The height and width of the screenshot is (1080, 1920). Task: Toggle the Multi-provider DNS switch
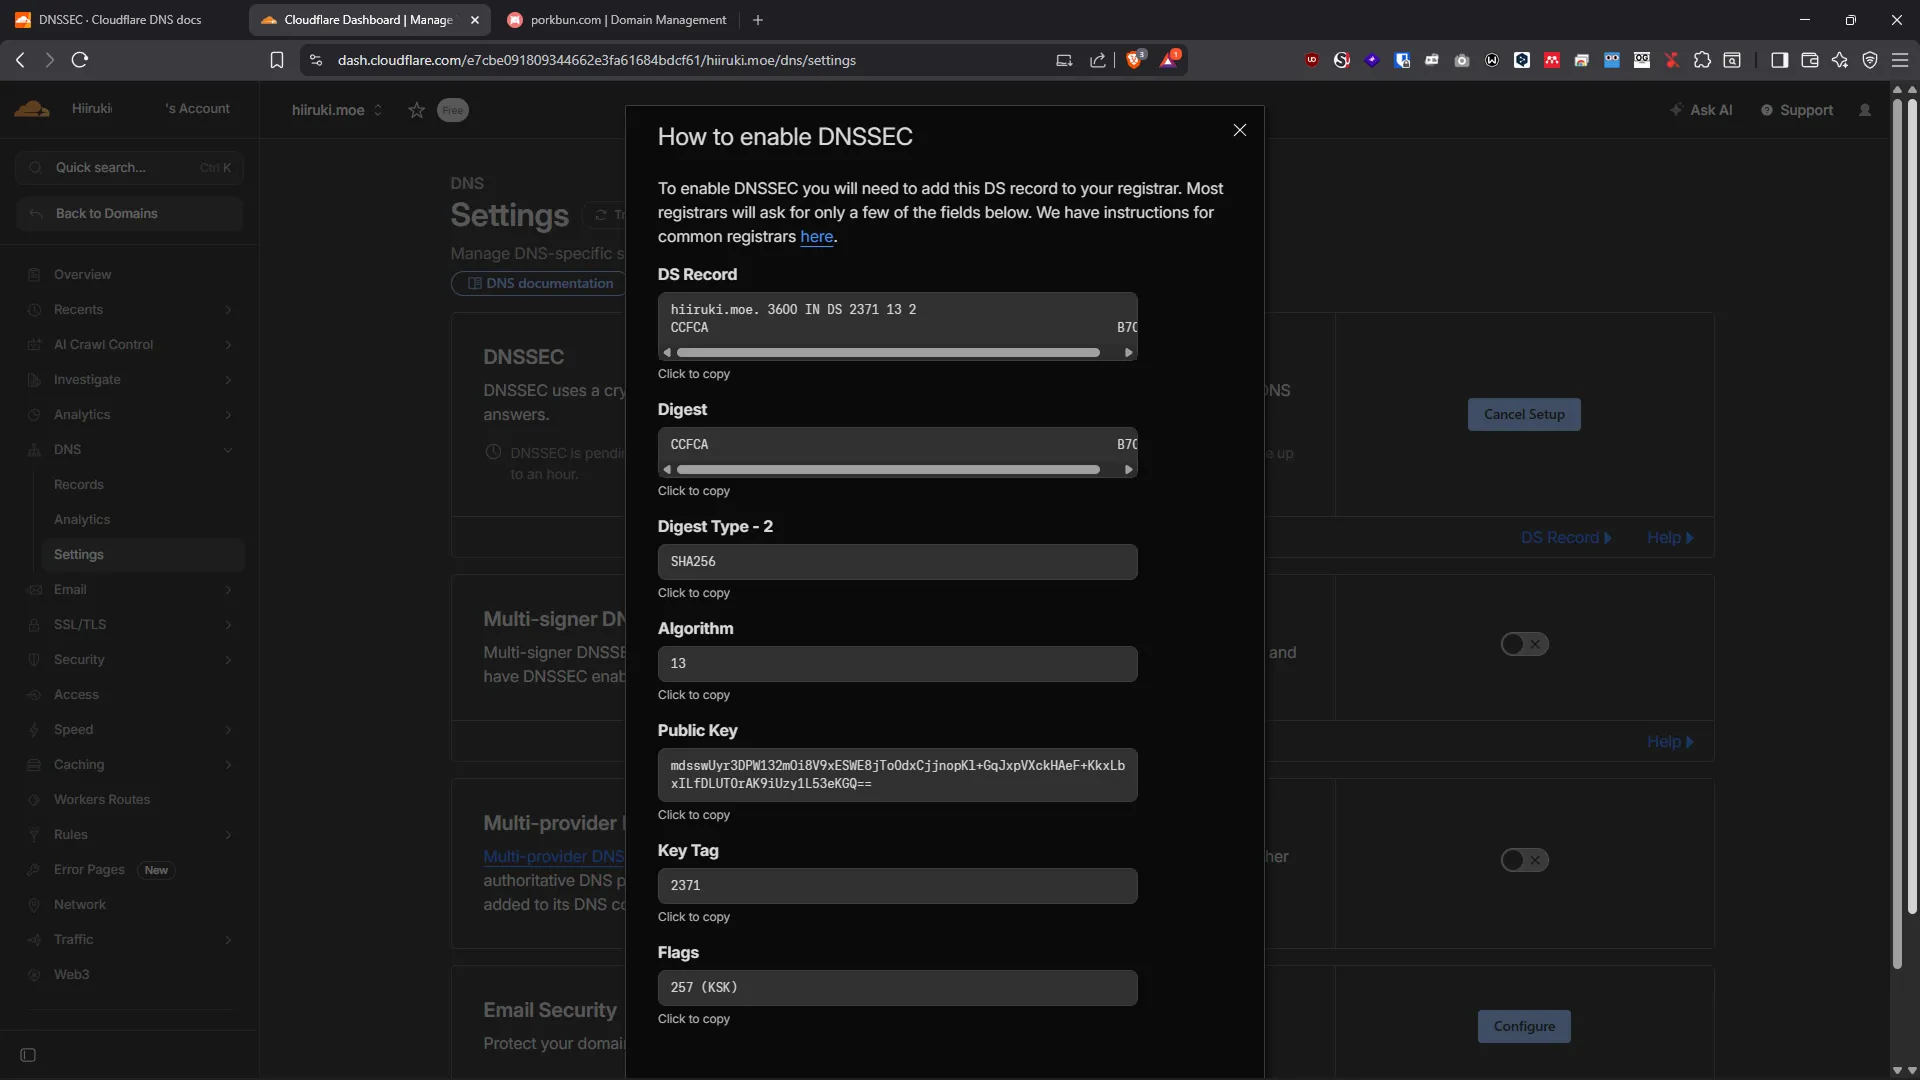[1524, 860]
